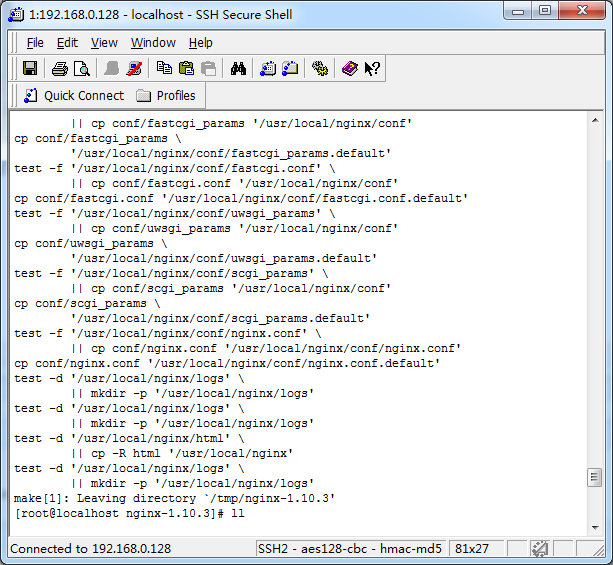Image resolution: width=613 pixels, height=565 pixels.
Task: Click 'cp conf/scgi_params \' line
Action: tap(88, 303)
